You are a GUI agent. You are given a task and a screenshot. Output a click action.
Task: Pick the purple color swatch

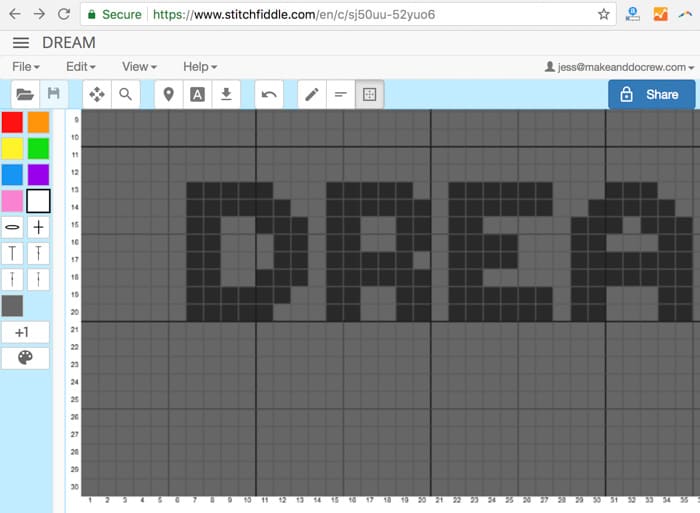pyautogui.click(x=38, y=175)
